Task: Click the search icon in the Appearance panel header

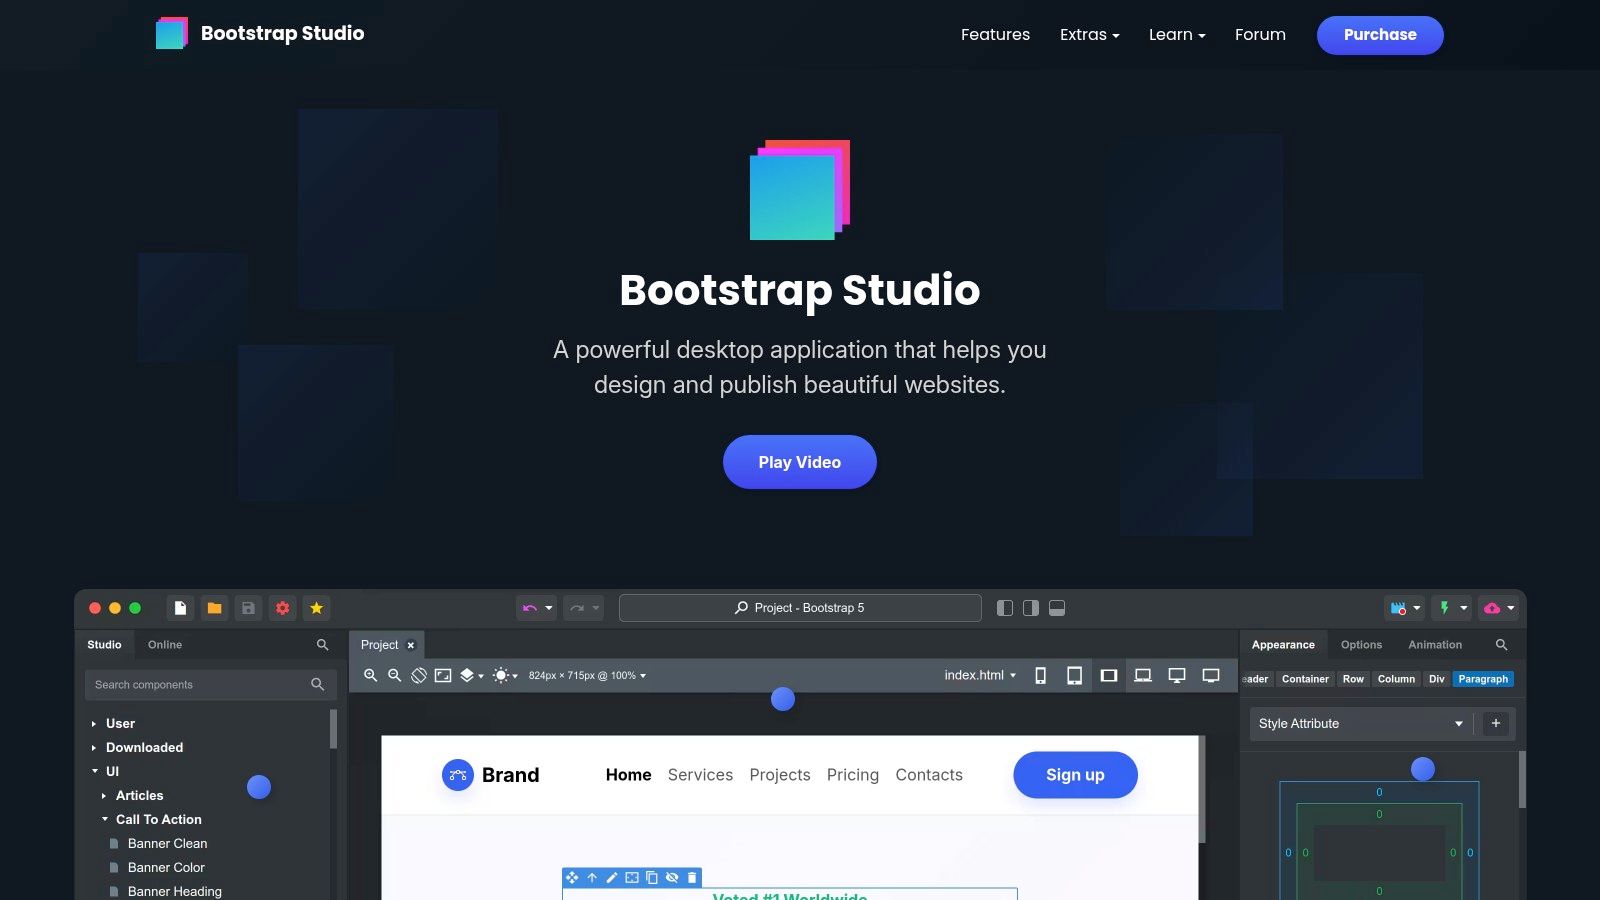Action: [x=1501, y=645]
